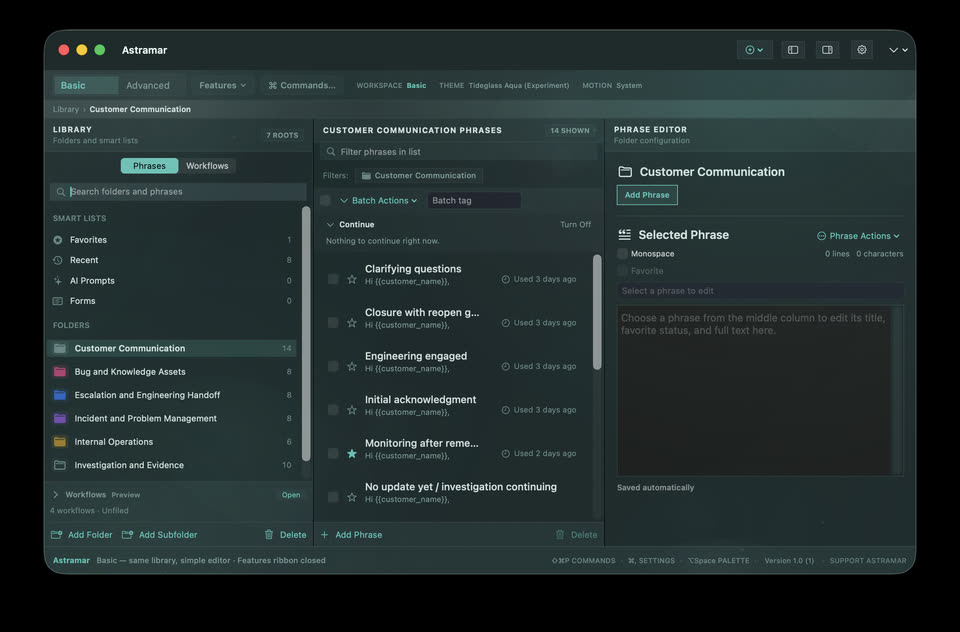Select the Phrases tab in Library
This screenshot has height=632, width=960.
(149, 166)
